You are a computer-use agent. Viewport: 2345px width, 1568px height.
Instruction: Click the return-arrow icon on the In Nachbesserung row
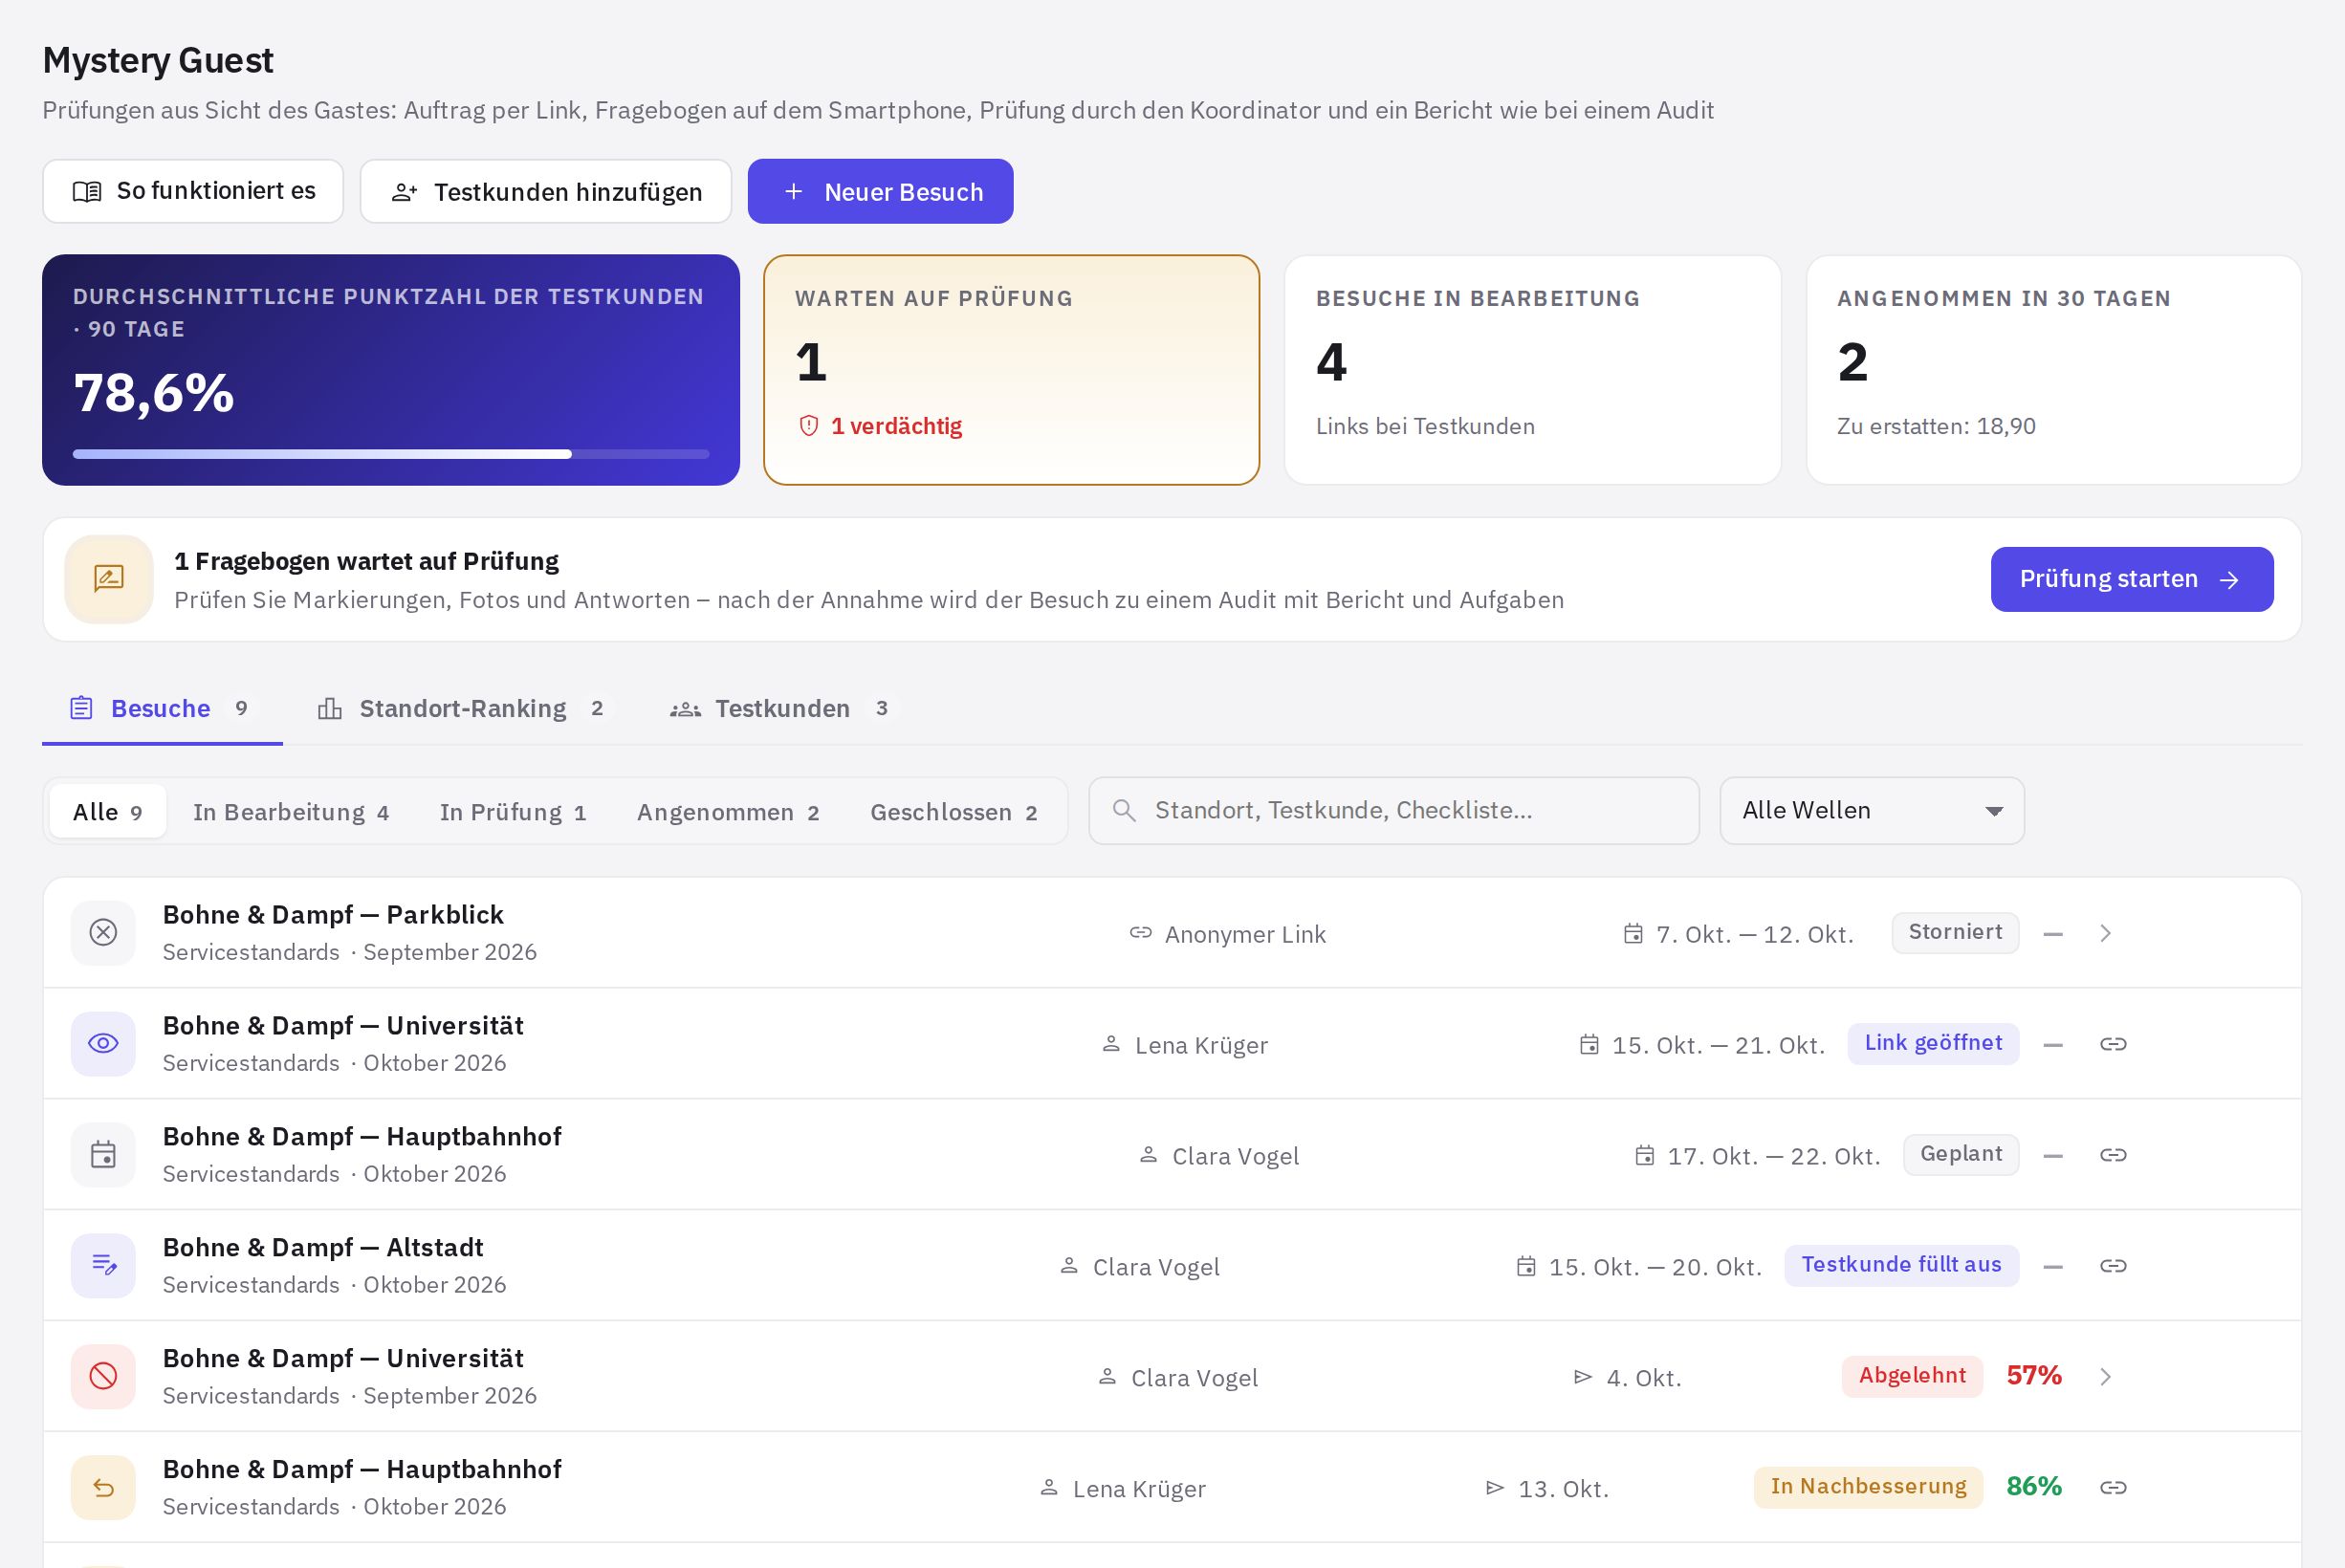click(x=103, y=1488)
